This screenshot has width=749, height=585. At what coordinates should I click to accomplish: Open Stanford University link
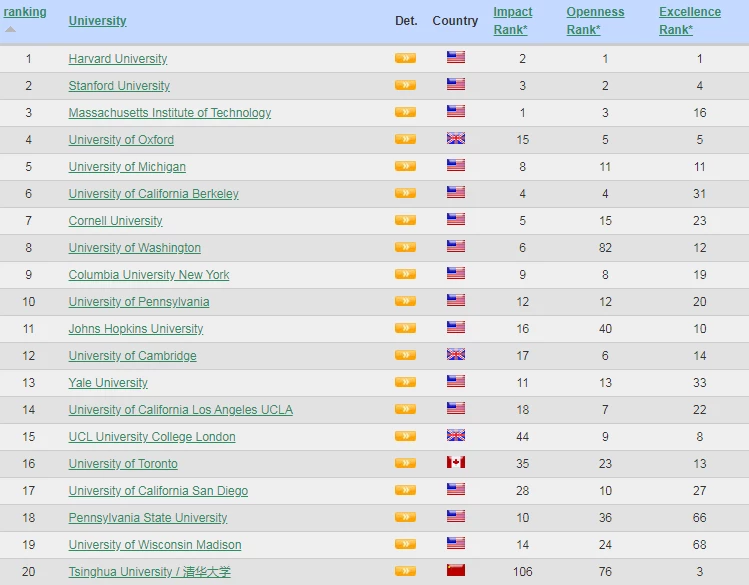coord(119,85)
